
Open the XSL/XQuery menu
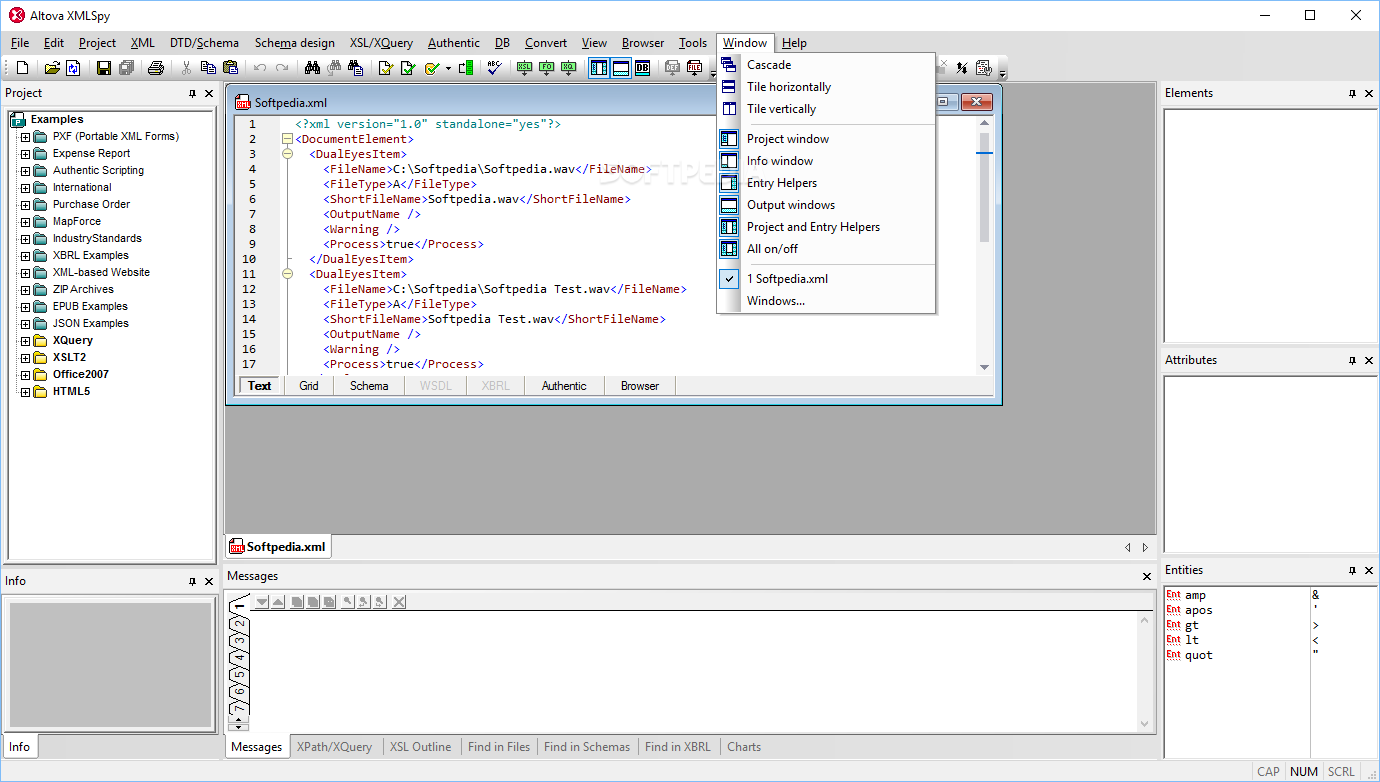[x=381, y=43]
